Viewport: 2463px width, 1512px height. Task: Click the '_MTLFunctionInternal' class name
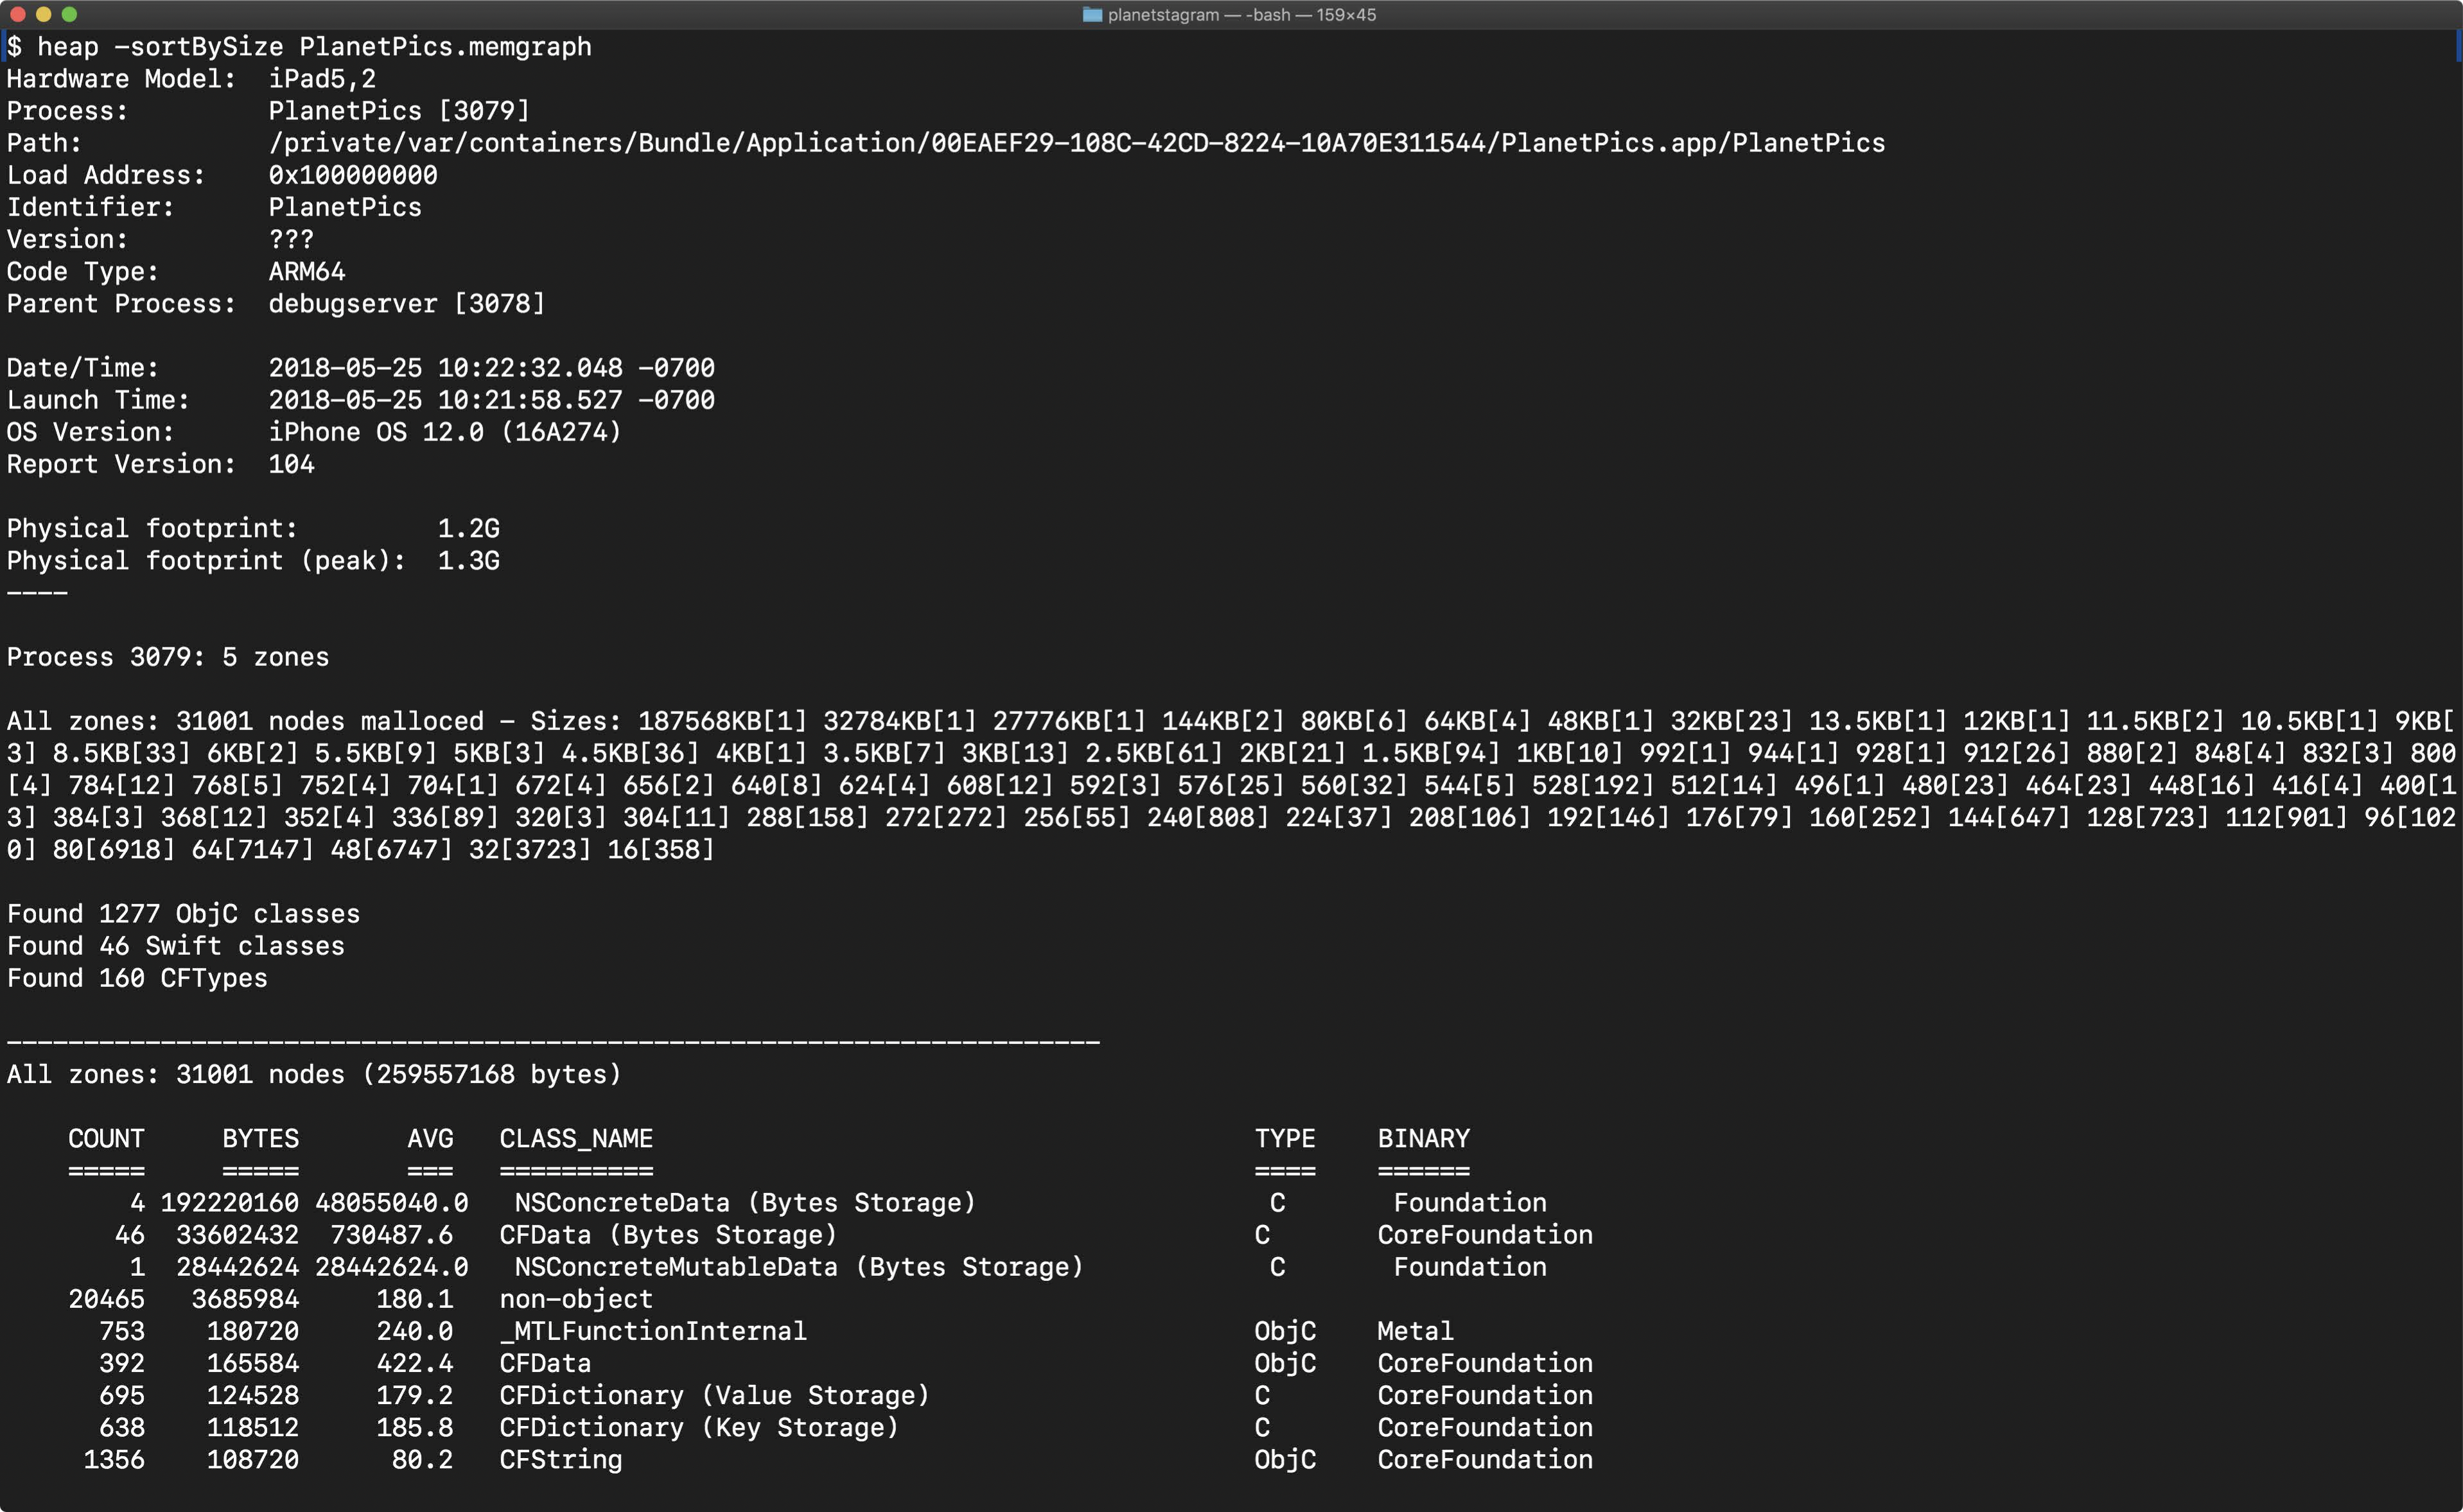653,1331
